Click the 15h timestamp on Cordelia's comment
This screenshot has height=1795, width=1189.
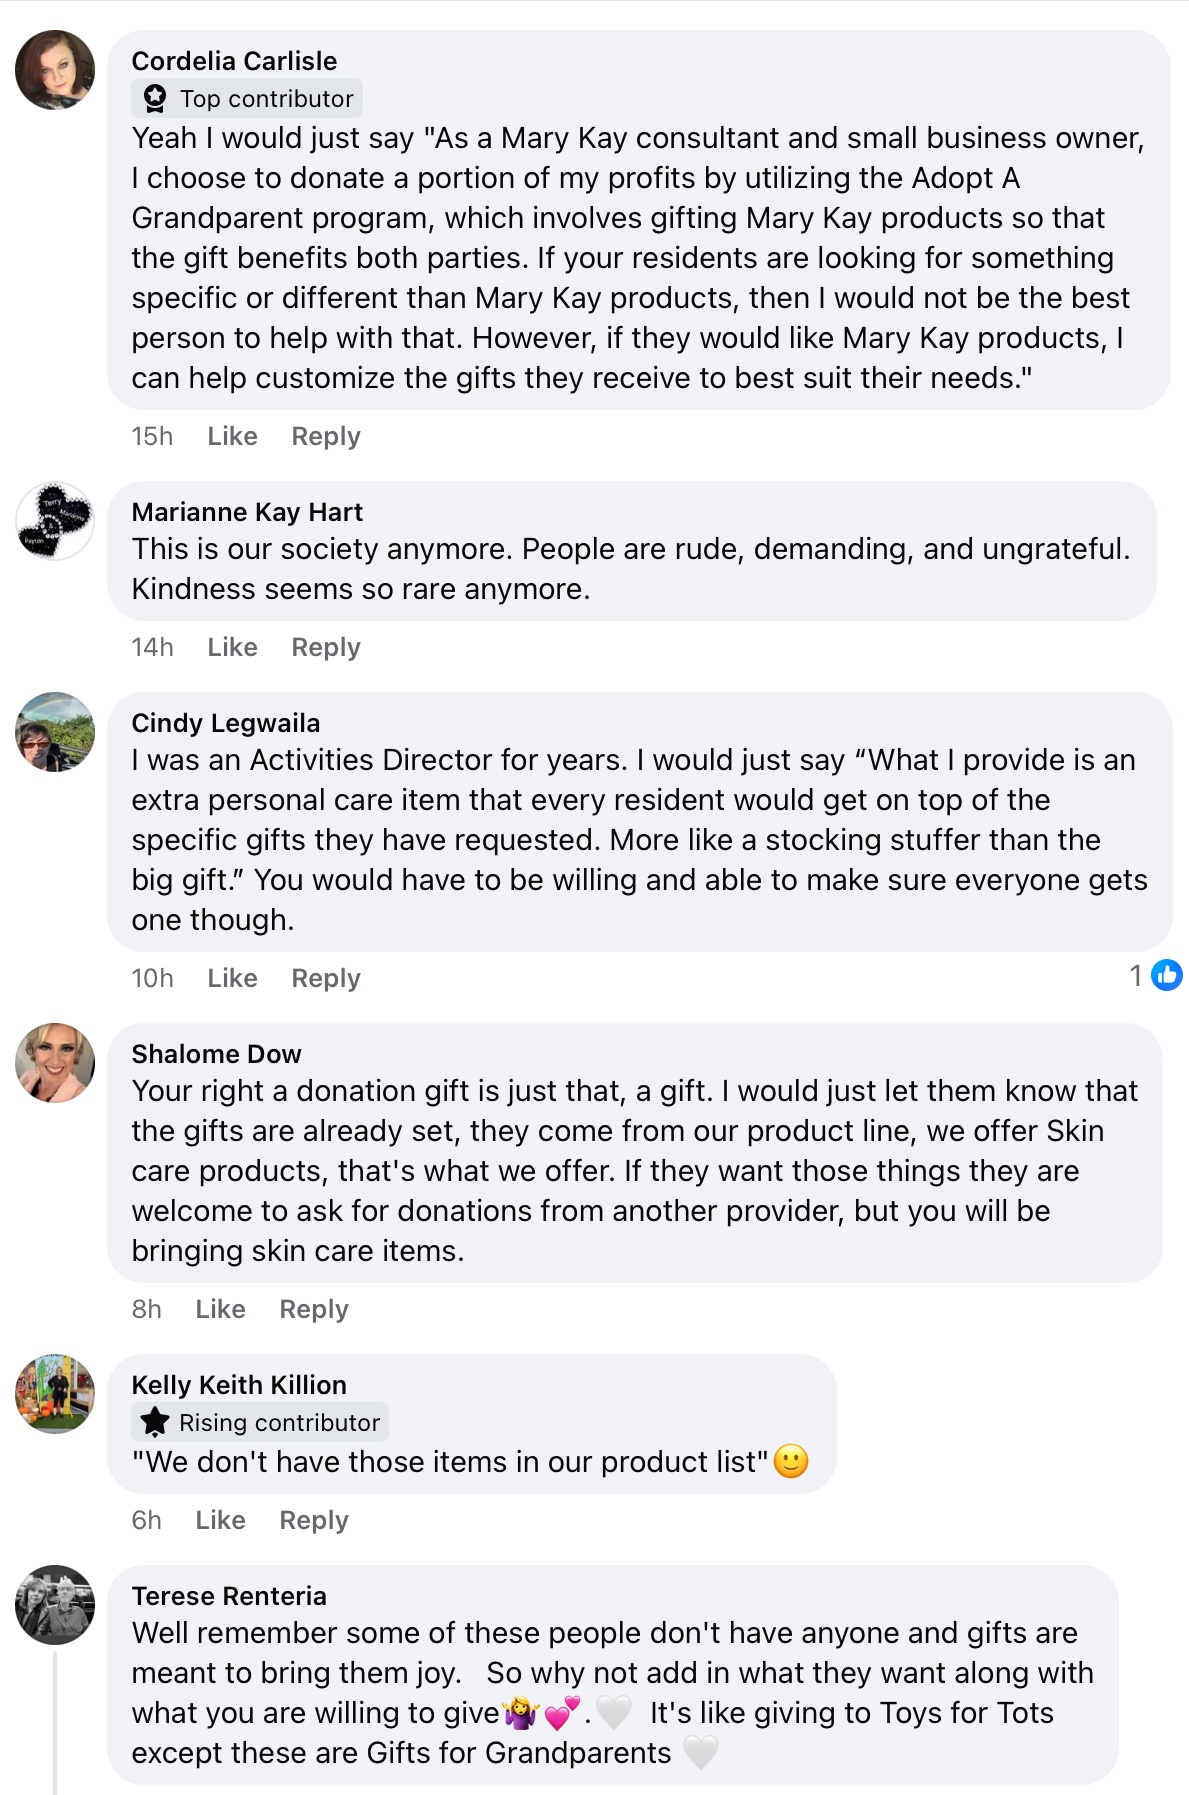coord(152,437)
